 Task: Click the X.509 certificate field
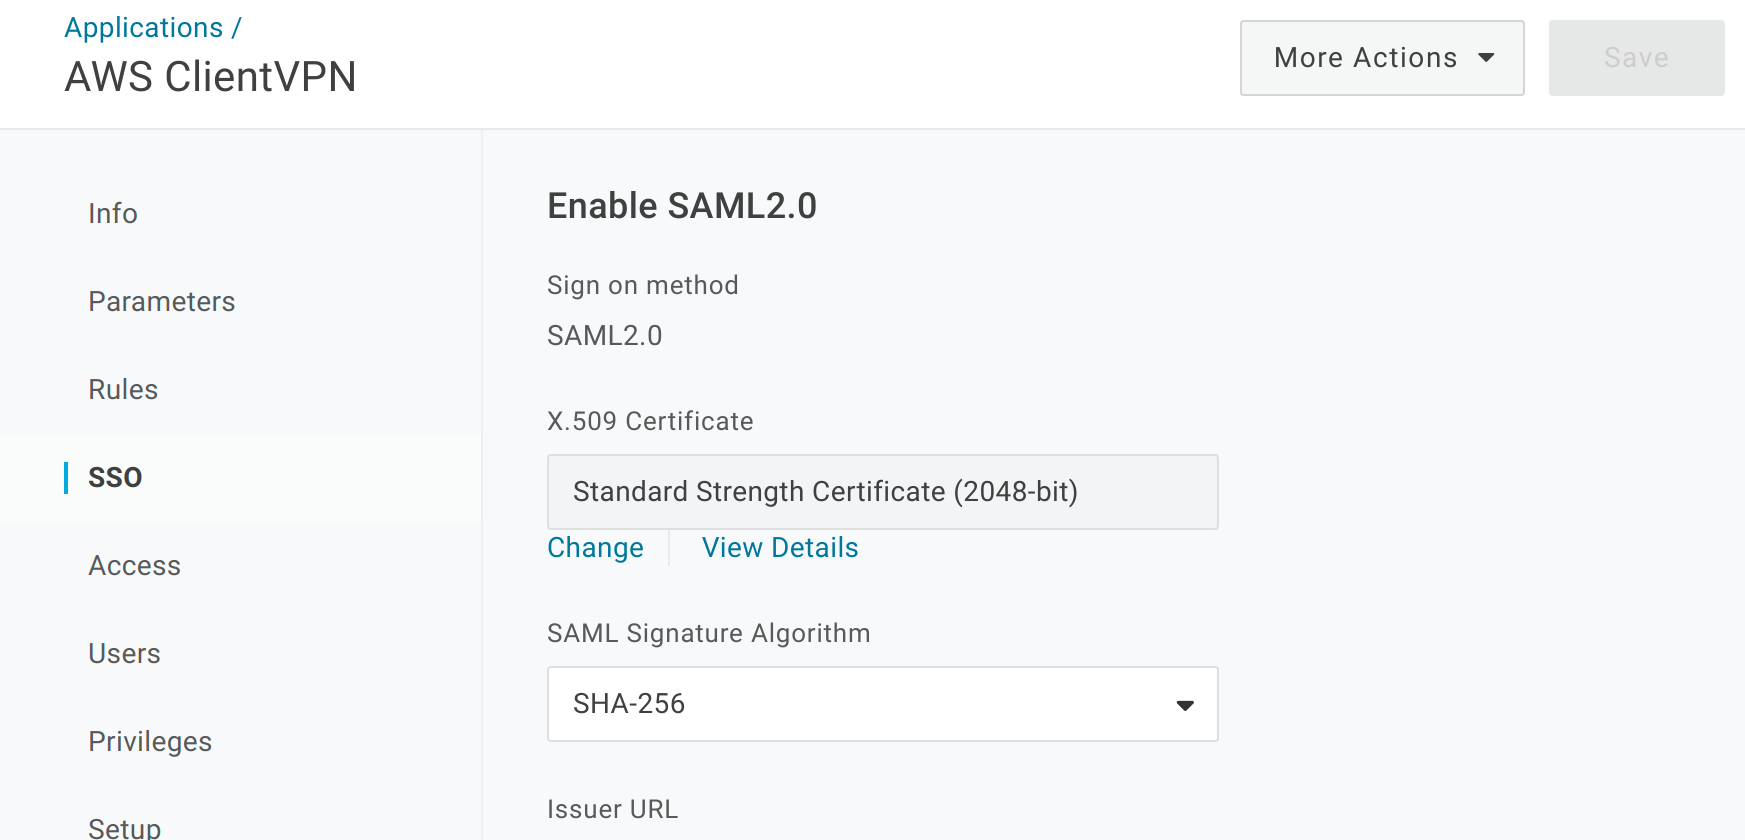[882, 492]
